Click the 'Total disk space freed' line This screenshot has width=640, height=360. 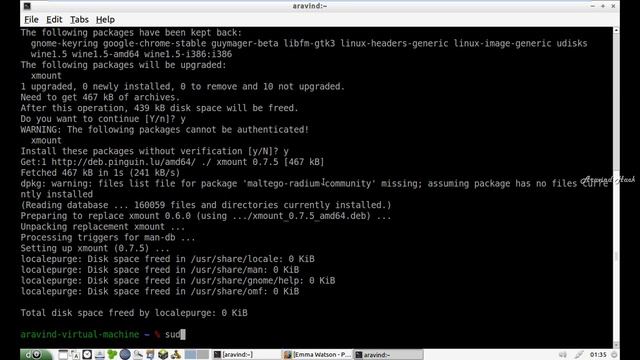pyautogui.click(x=134, y=313)
